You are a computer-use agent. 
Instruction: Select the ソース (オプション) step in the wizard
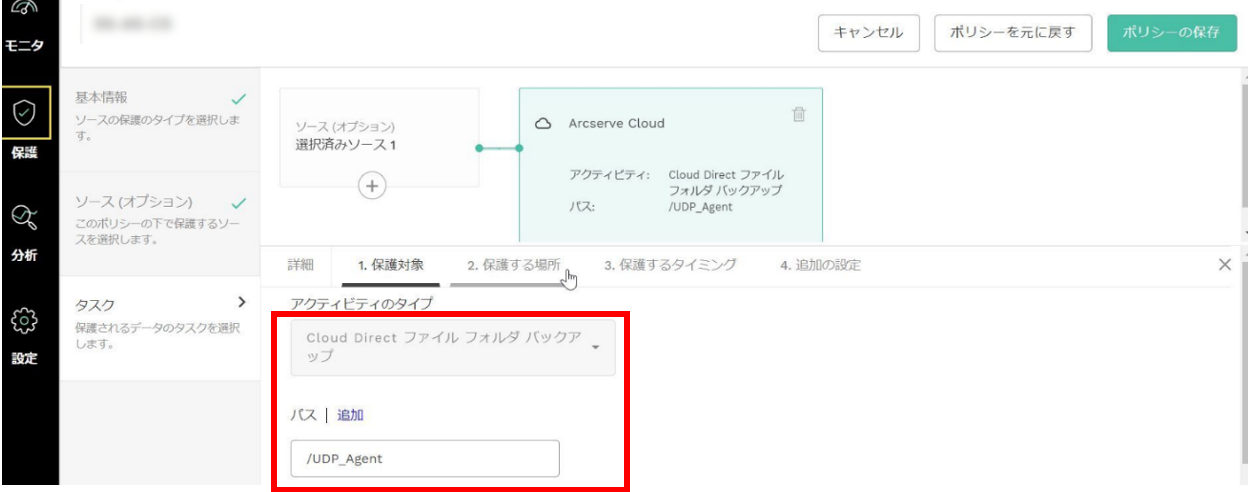(160, 219)
